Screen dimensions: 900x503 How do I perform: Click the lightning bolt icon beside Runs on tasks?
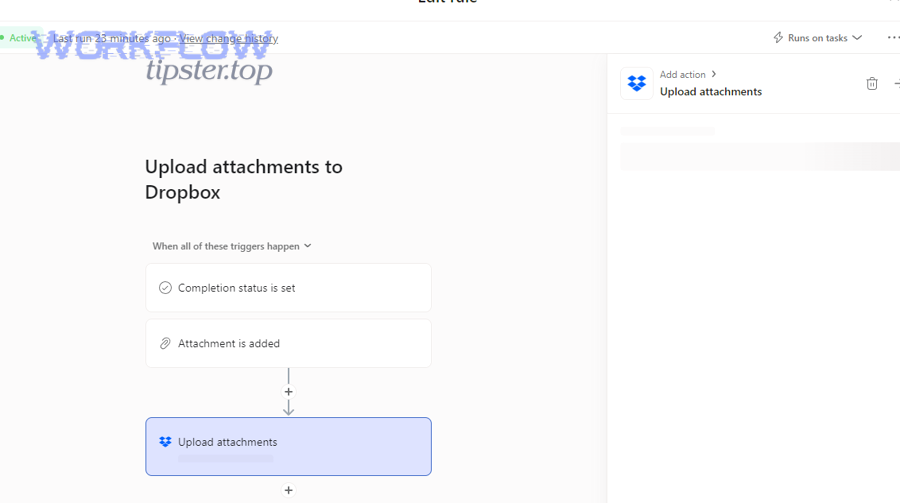778,38
